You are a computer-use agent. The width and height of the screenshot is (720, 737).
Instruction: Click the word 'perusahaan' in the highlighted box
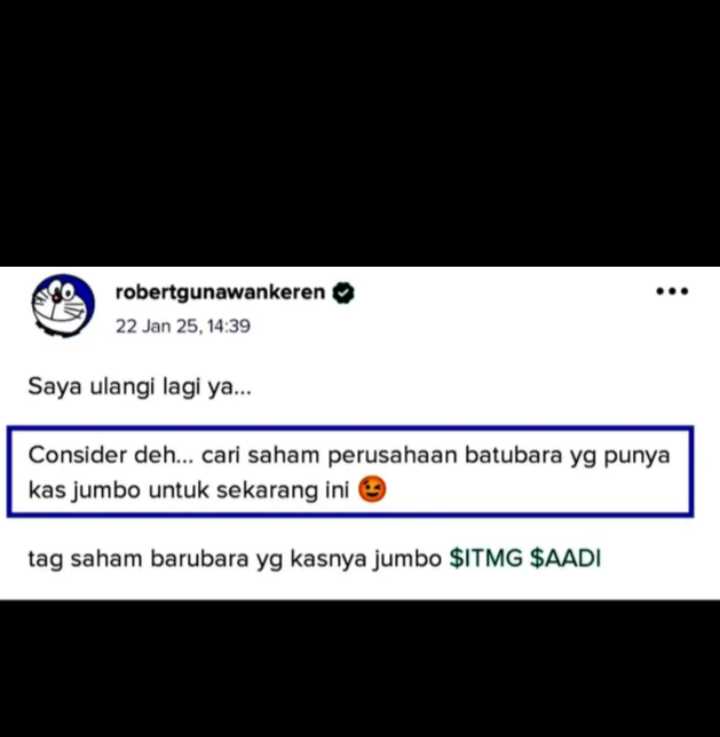pyautogui.click(x=392, y=455)
